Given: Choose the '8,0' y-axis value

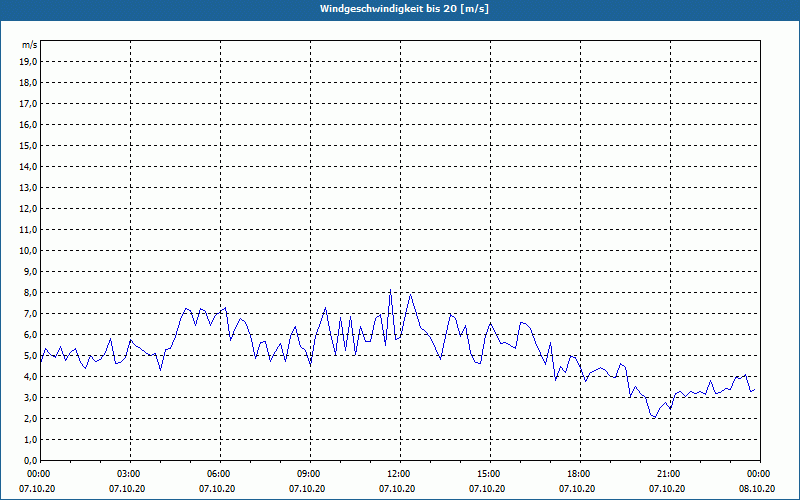Looking at the screenshot, I should pos(31,292).
